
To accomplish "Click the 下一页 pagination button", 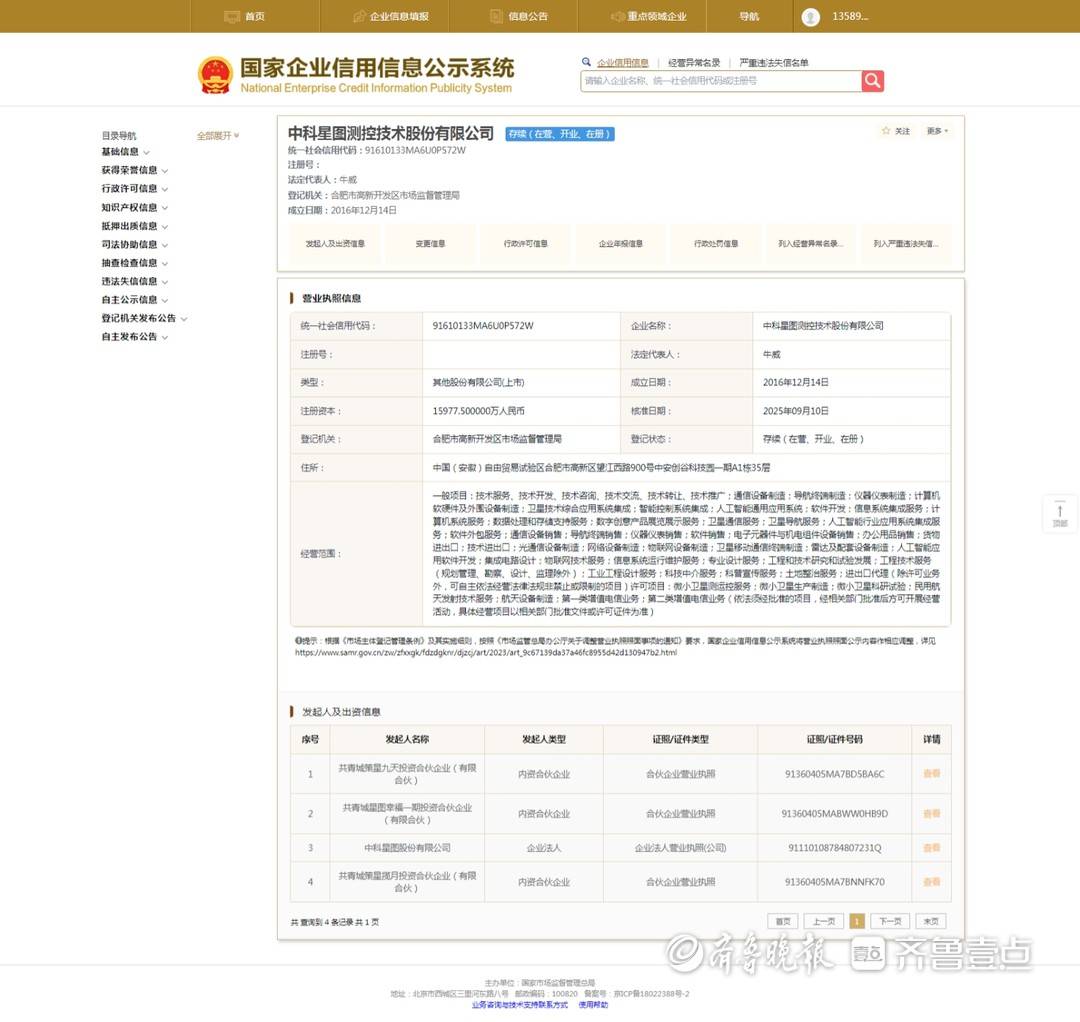I will [891, 921].
